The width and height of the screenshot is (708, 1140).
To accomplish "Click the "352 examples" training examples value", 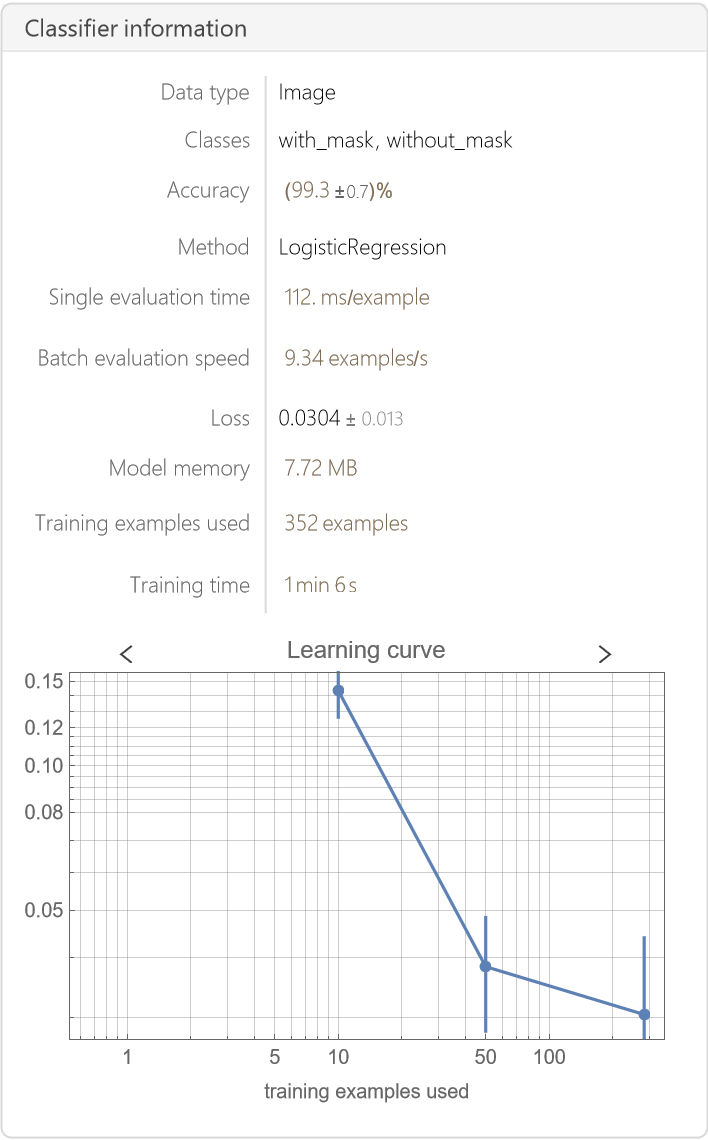I will [x=346, y=523].
